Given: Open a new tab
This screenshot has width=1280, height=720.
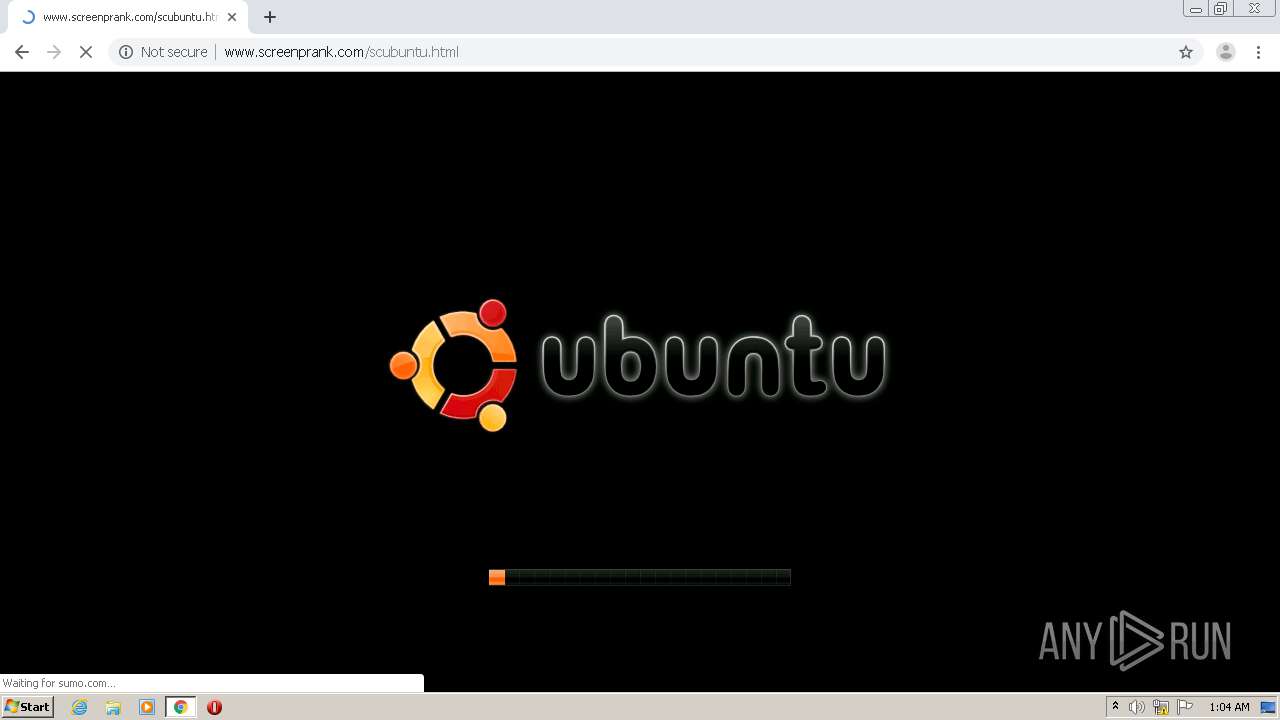Looking at the screenshot, I should pos(270,17).
